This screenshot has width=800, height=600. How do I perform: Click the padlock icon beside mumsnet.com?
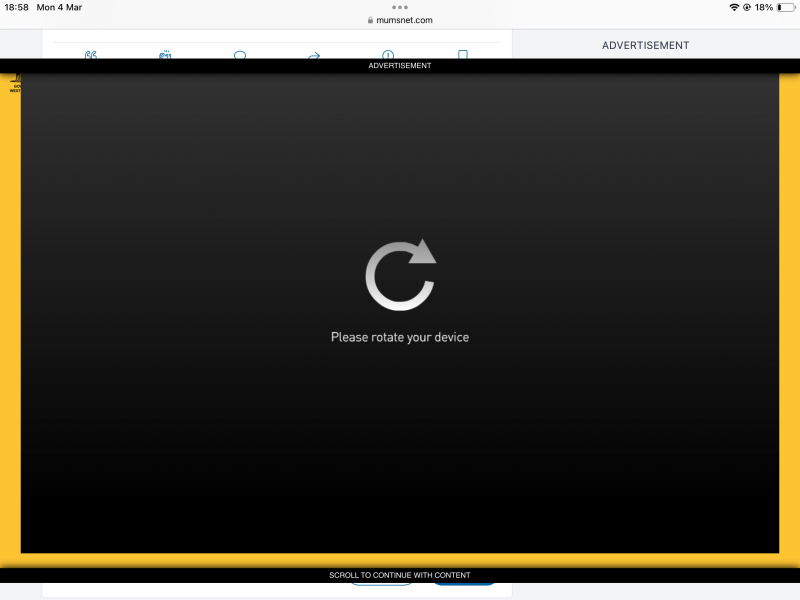[x=373, y=19]
